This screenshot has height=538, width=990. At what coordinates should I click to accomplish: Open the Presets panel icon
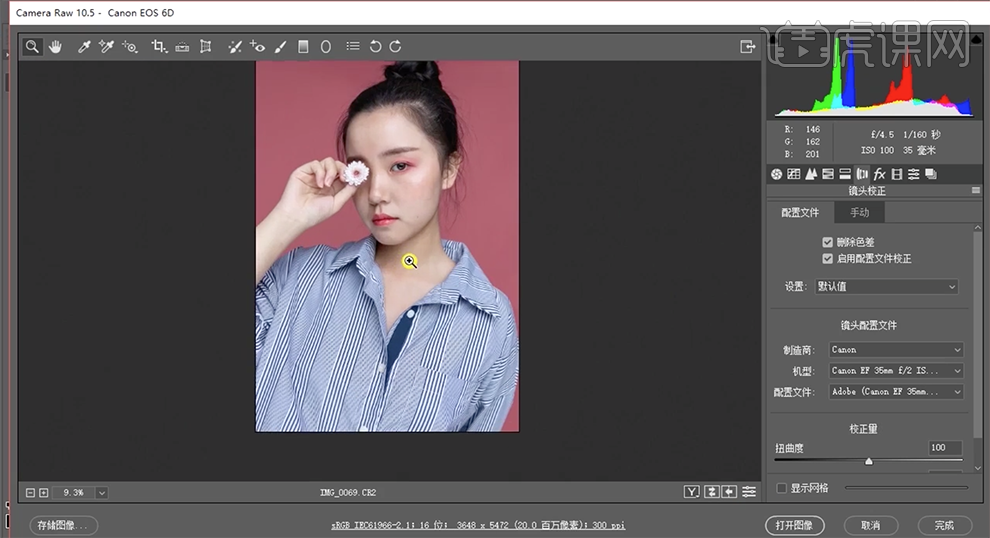coord(914,174)
